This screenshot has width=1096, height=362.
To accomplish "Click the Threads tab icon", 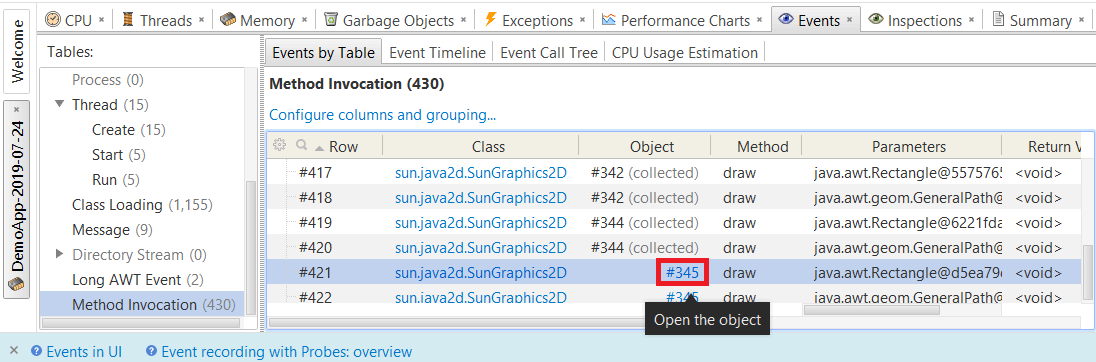I will click(128, 20).
